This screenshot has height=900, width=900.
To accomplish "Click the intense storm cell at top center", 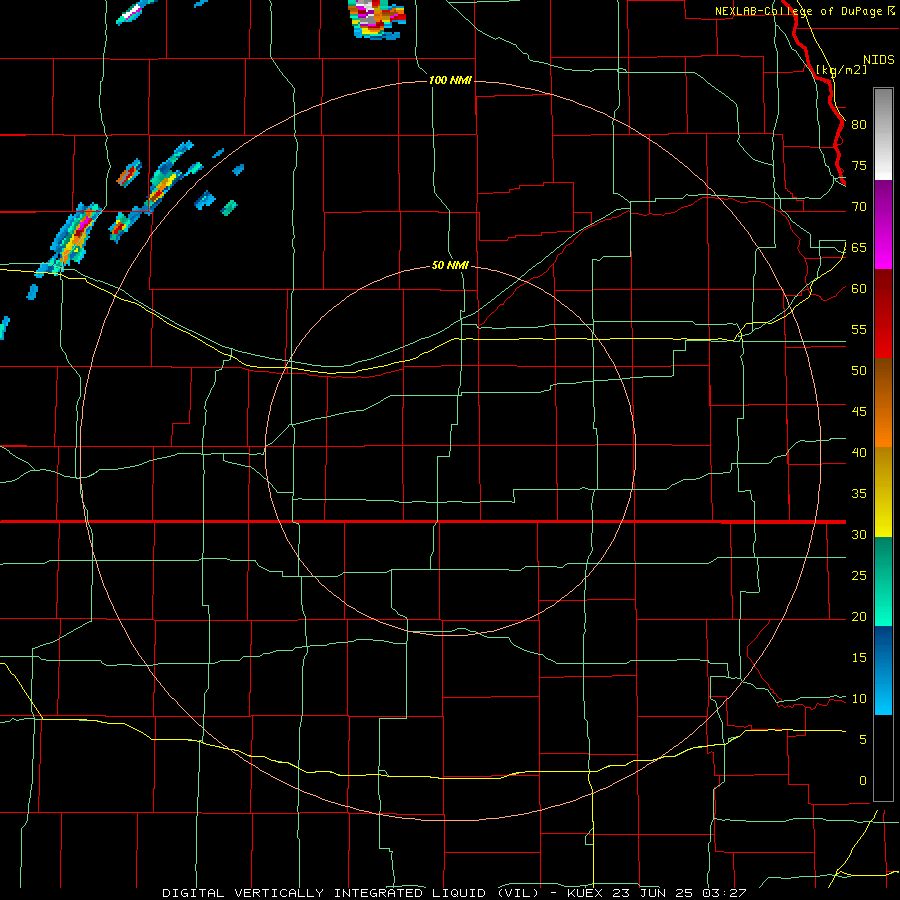I will (x=377, y=20).
